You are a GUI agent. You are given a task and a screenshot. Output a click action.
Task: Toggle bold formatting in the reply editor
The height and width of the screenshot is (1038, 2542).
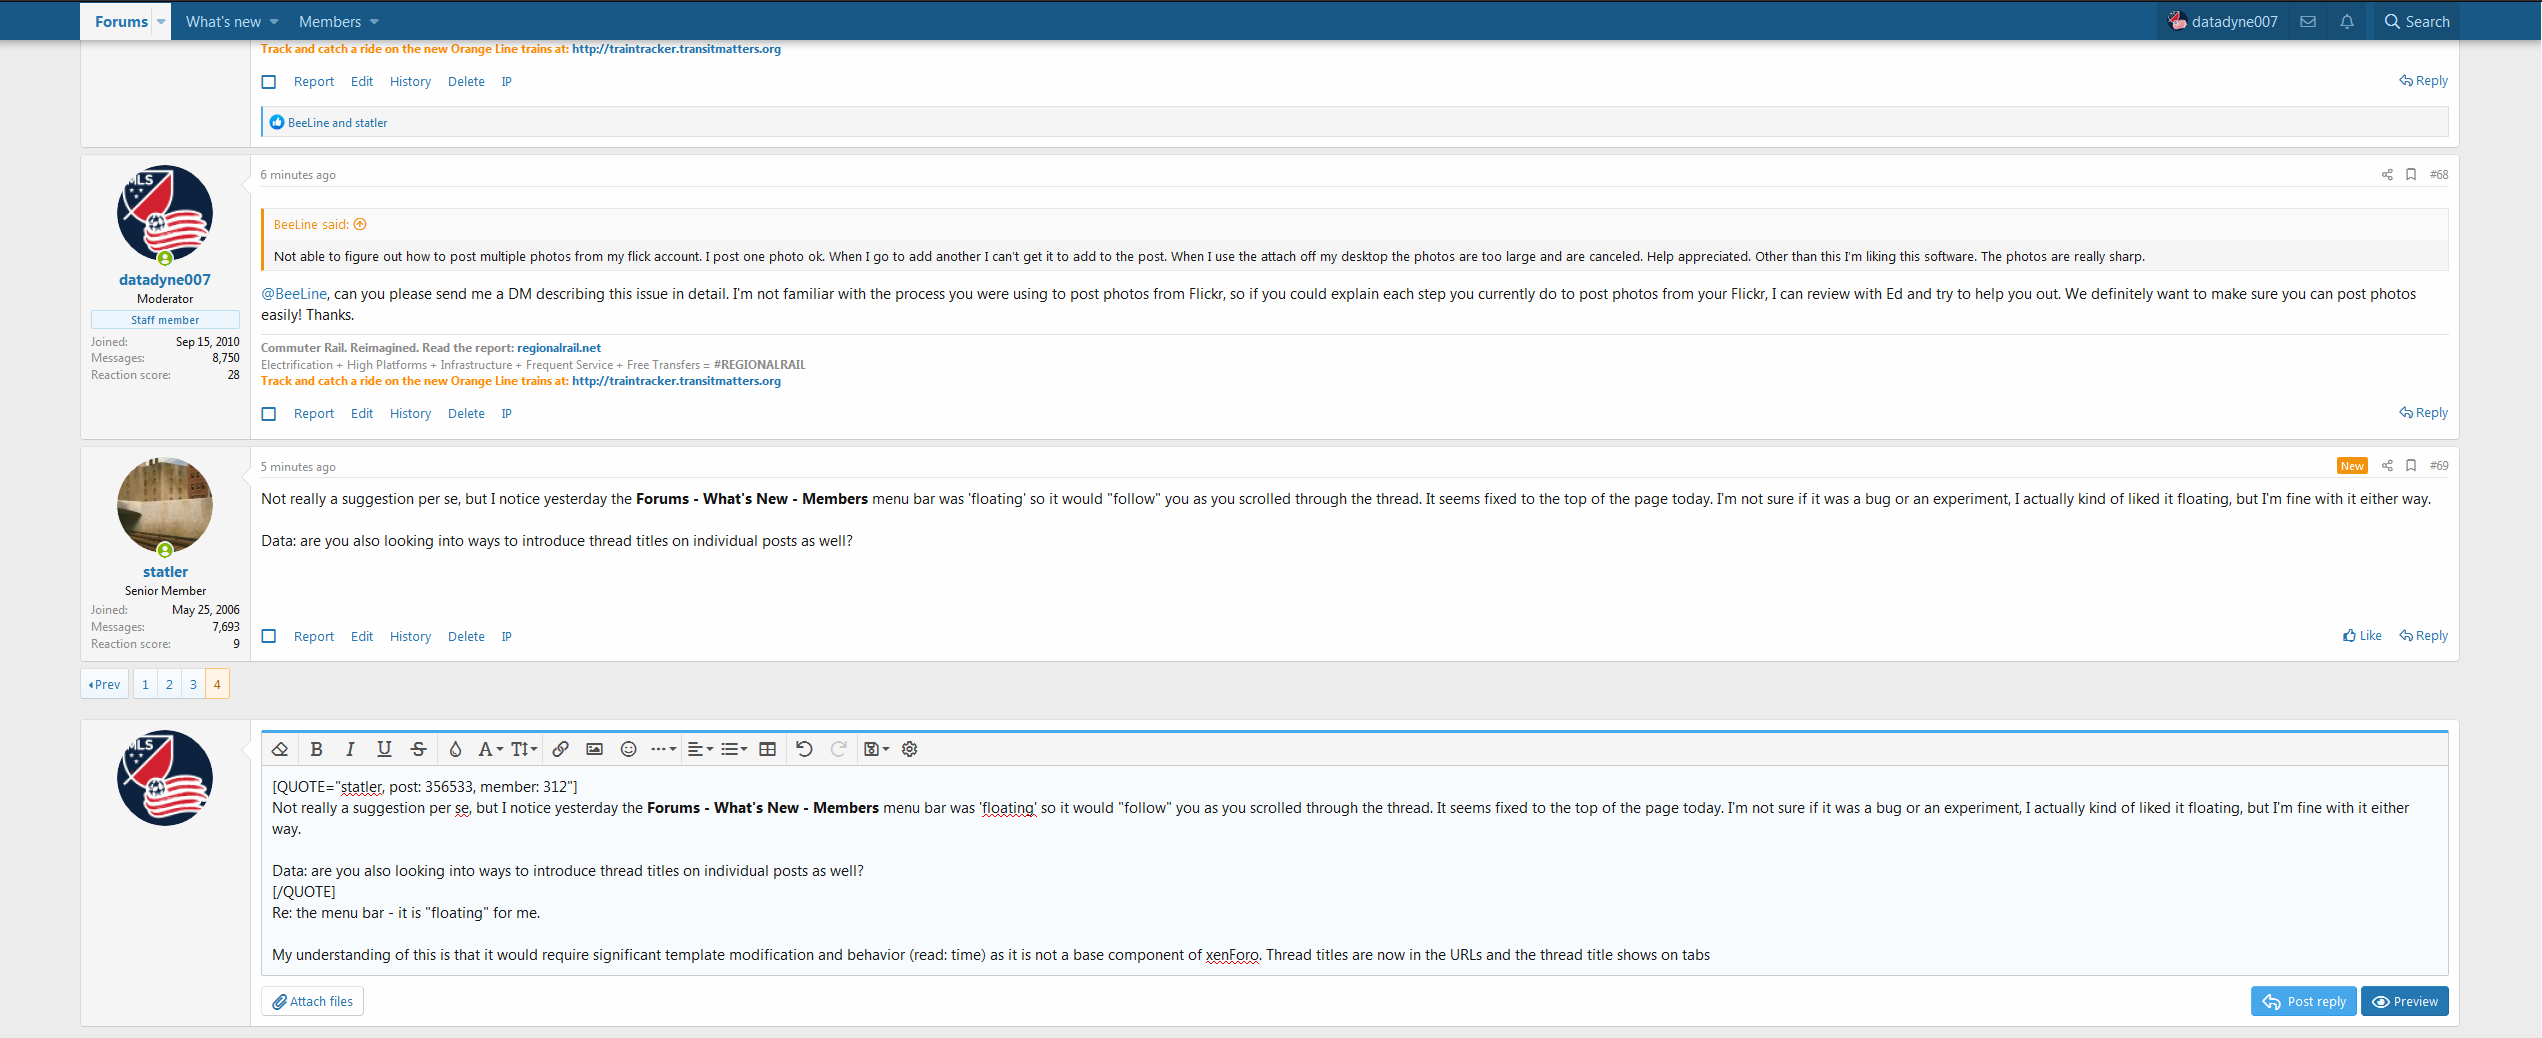coord(316,749)
